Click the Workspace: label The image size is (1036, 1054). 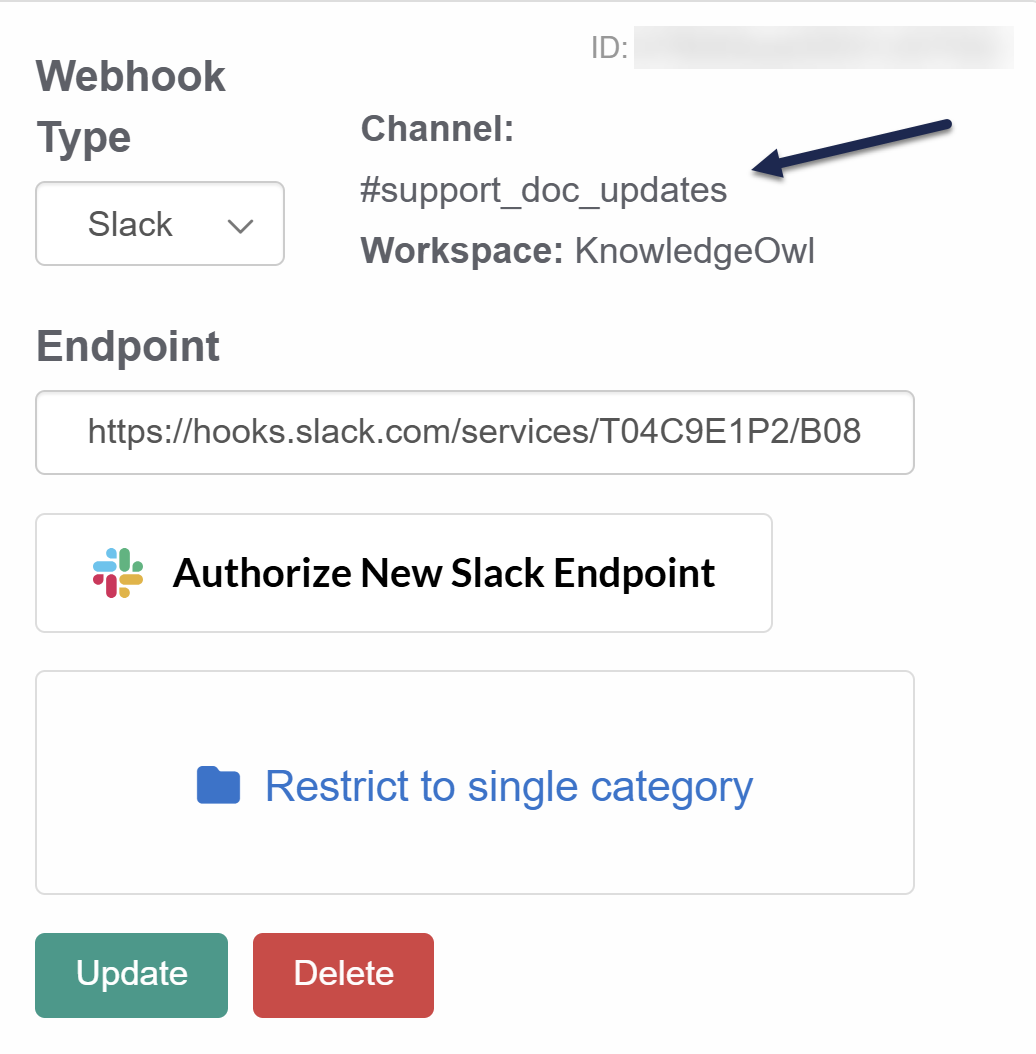pos(463,251)
